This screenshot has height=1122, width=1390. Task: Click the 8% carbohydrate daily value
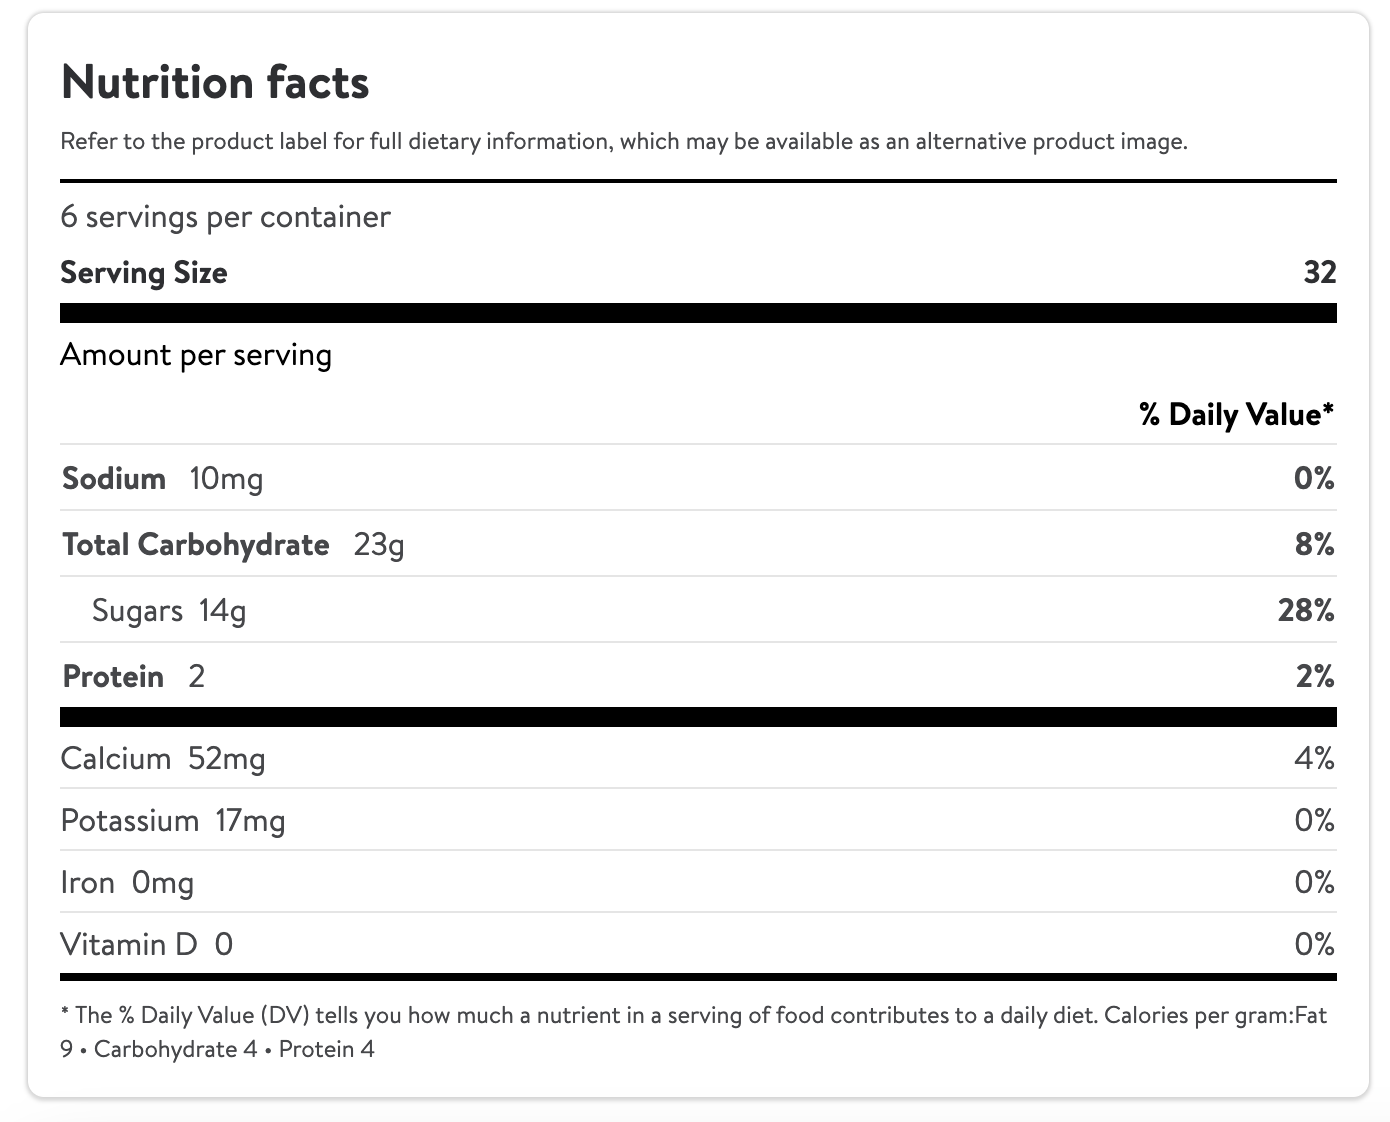click(1314, 545)
